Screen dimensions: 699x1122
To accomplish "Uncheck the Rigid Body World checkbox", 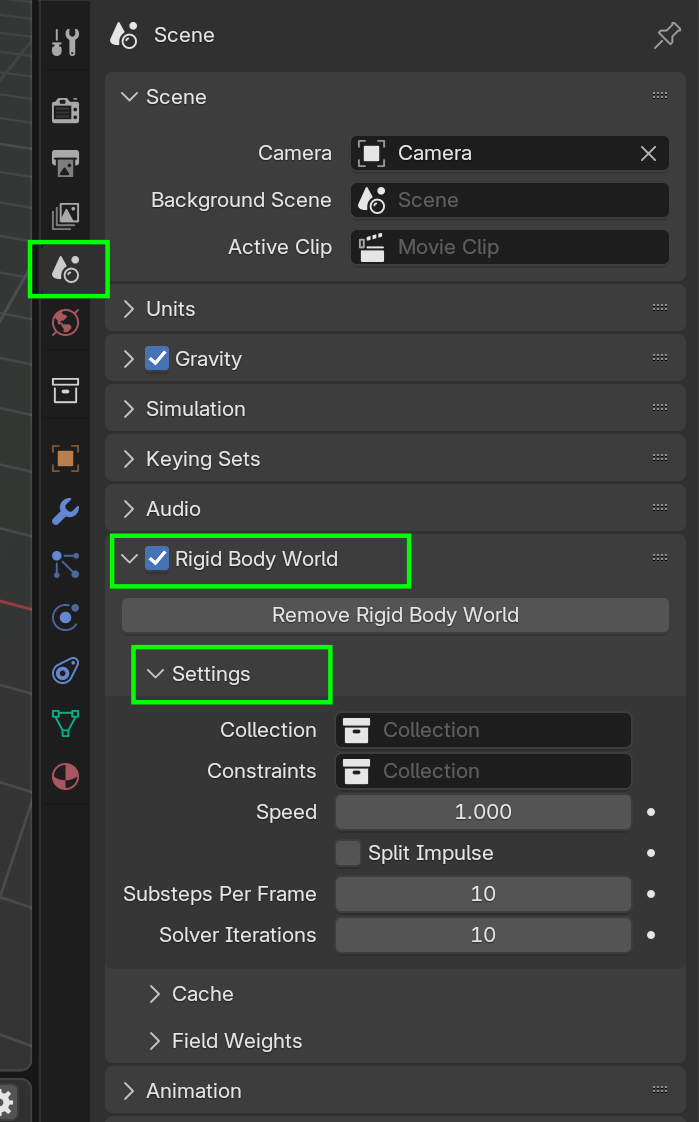I will [x=157, y=558].
